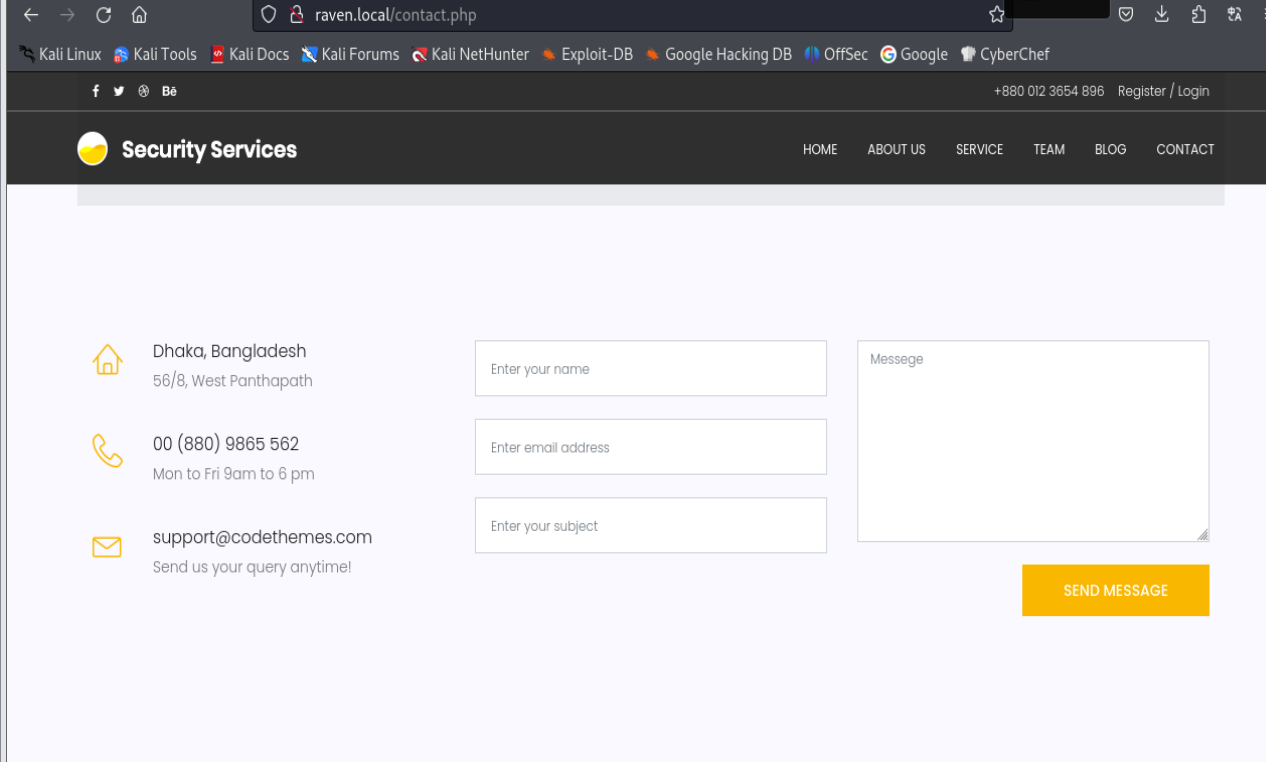1266x762 pixels.
Task: Click the Enter email address field
Action: 650,447
